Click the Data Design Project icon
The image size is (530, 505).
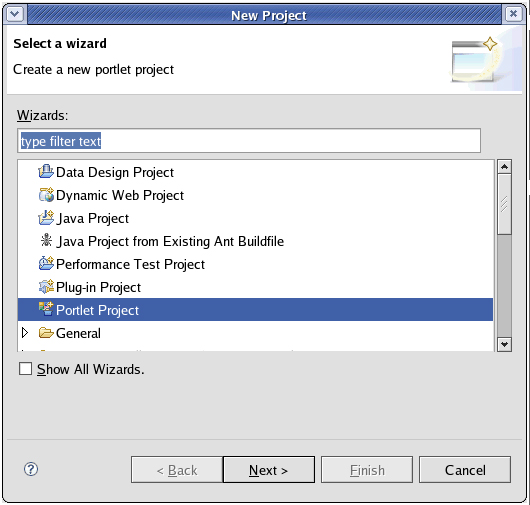(x=46, y=172)
